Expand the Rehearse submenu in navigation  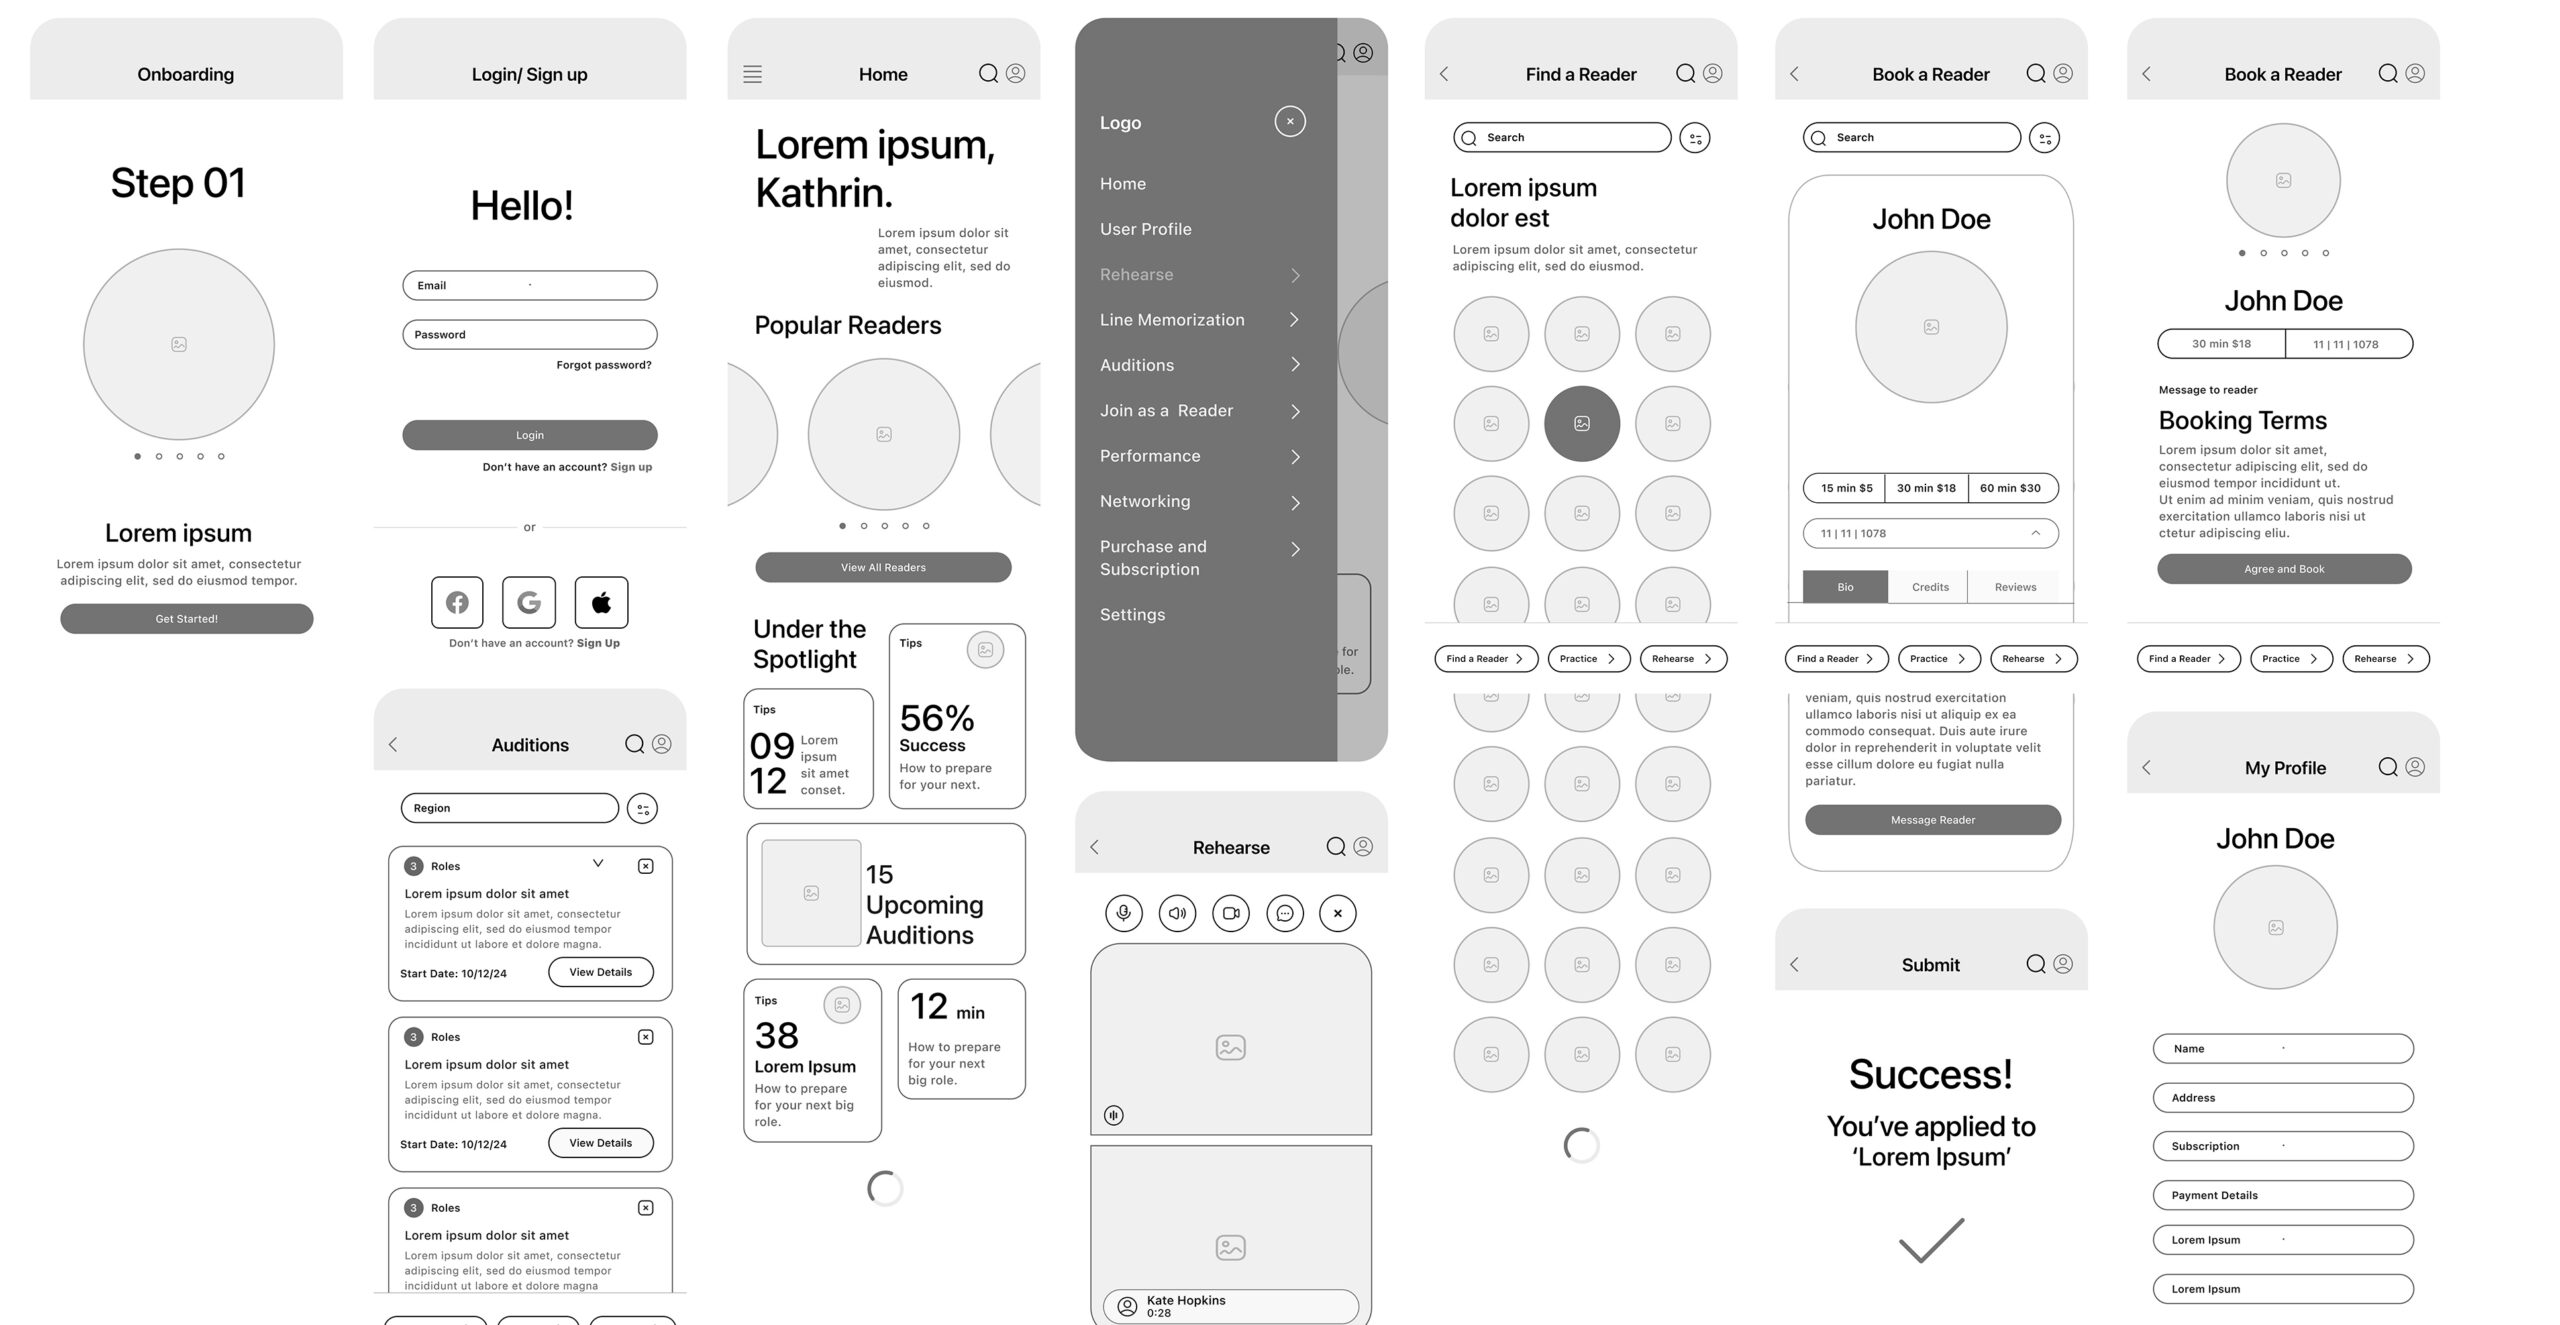(x=1294, y=274)
